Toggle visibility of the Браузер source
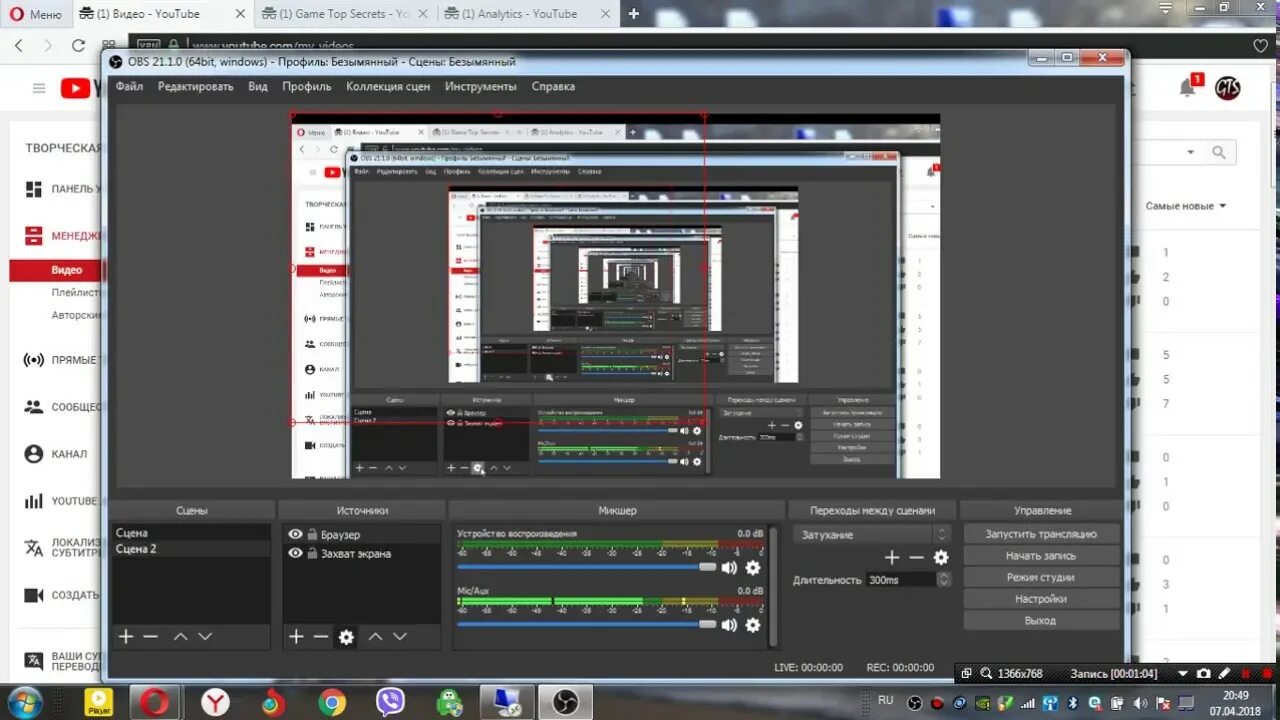 (295, 535)
